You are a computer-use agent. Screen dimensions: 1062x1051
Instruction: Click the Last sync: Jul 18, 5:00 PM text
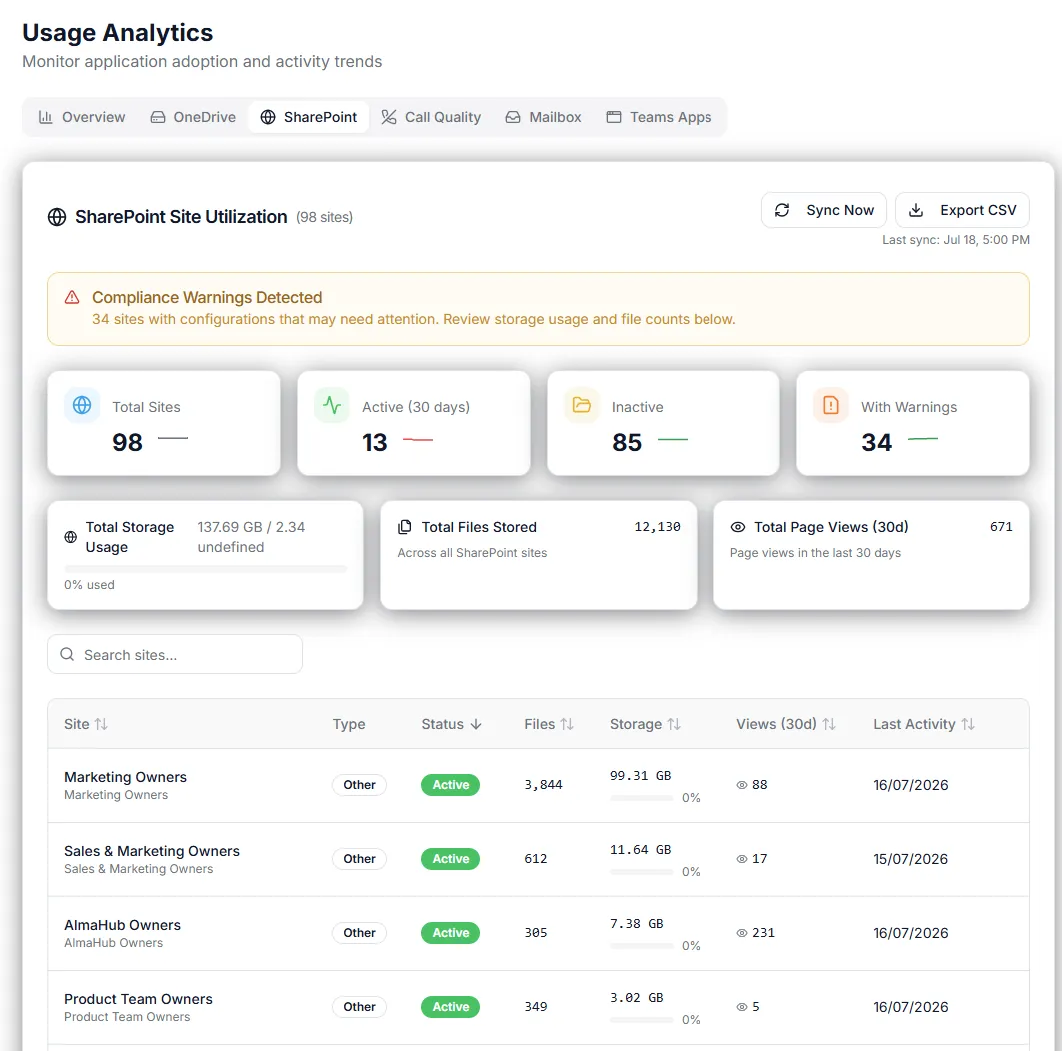point(956,240)
